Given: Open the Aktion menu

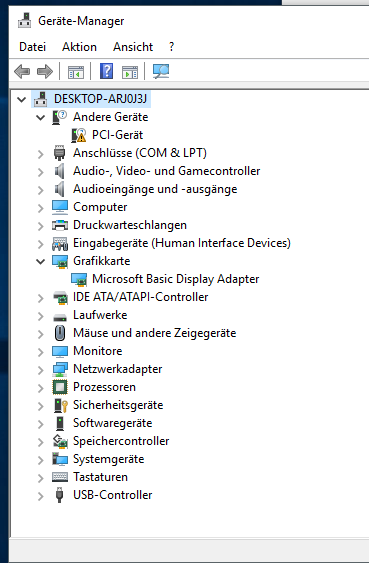Looking at the screenshot, I should pos(79,47).
